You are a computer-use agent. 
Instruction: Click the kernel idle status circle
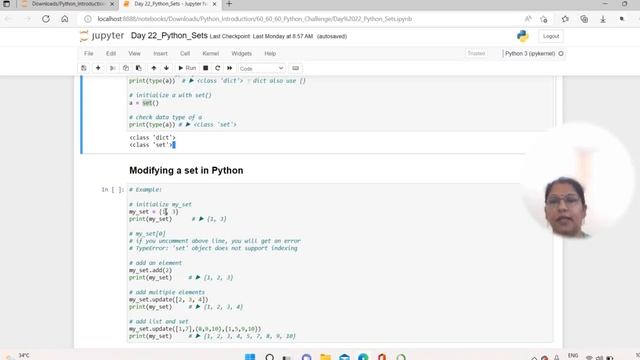tap(561, 53)
